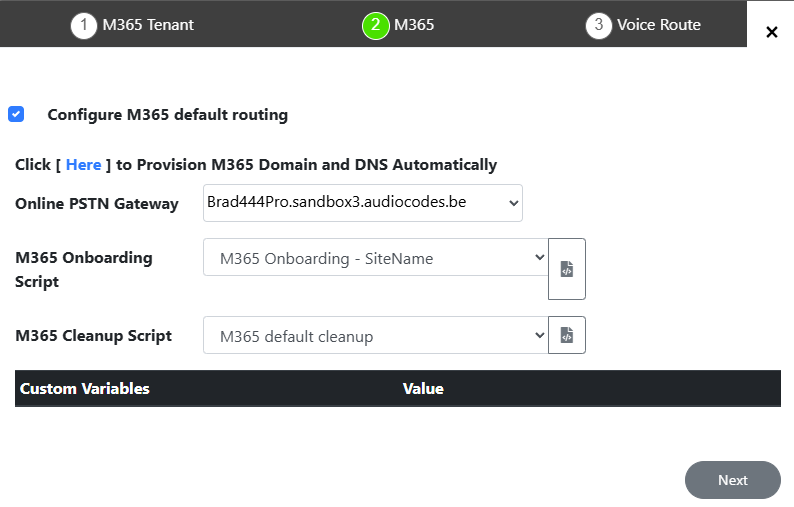
Task: Click the Custom Variables column header
Action: pos(85,388)
